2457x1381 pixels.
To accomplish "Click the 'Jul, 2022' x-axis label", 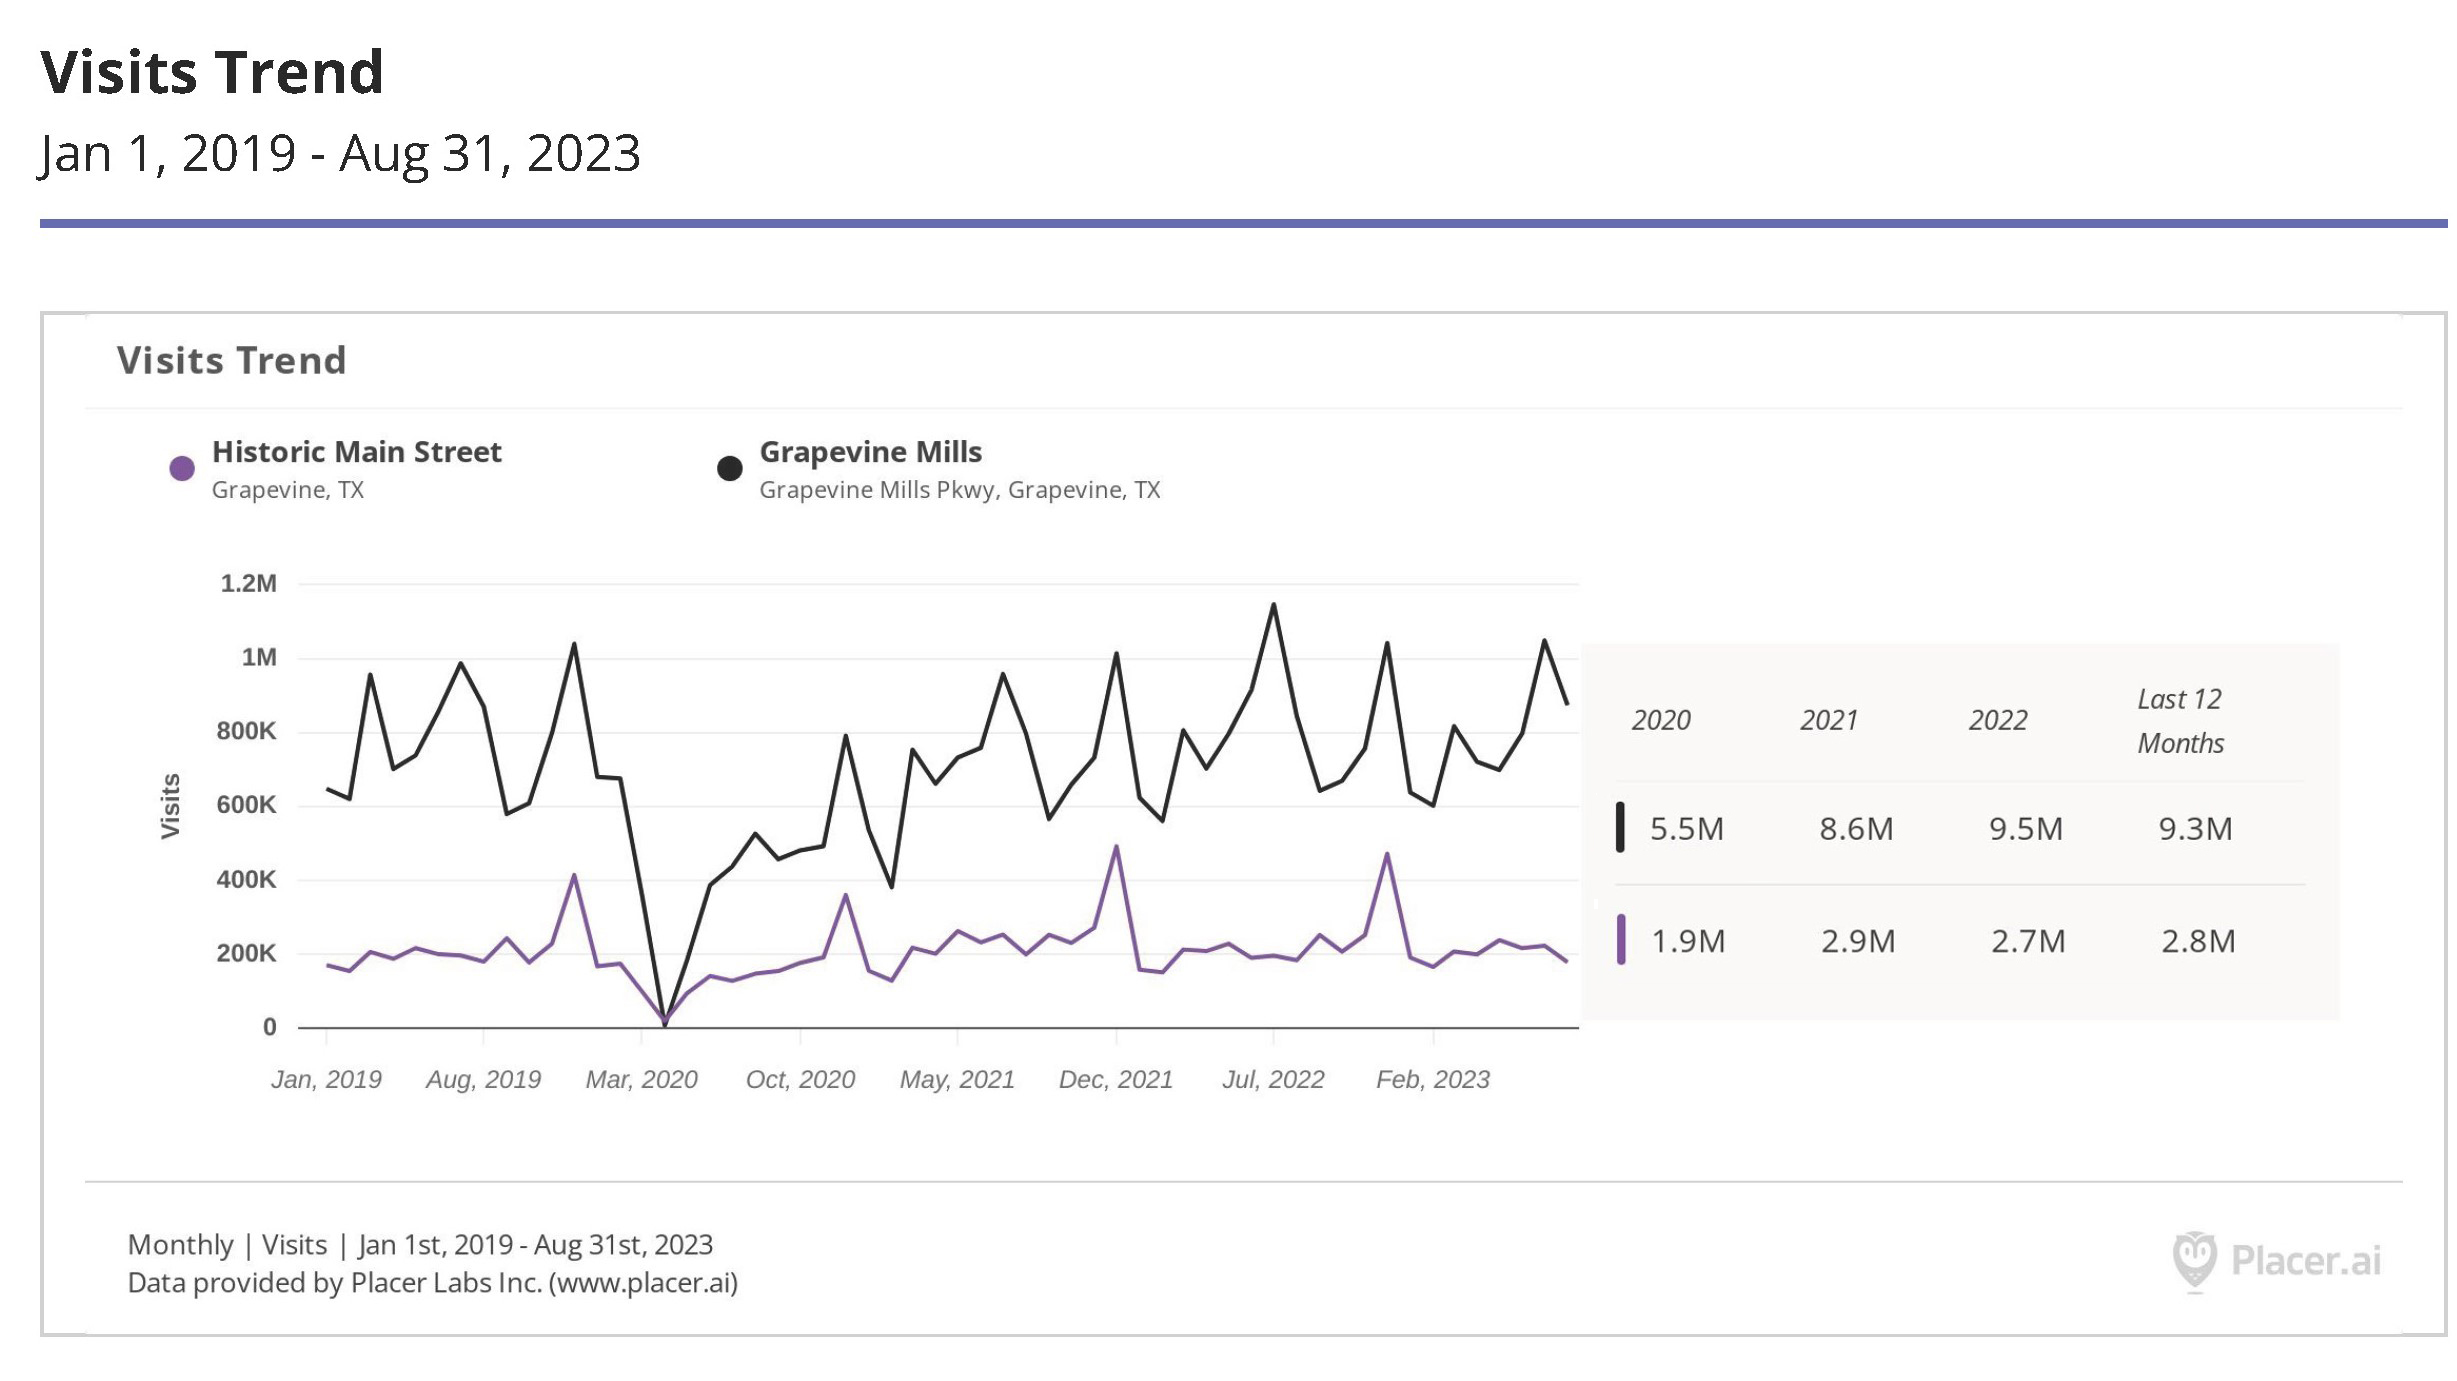I will click(x=1273, y=1080).
